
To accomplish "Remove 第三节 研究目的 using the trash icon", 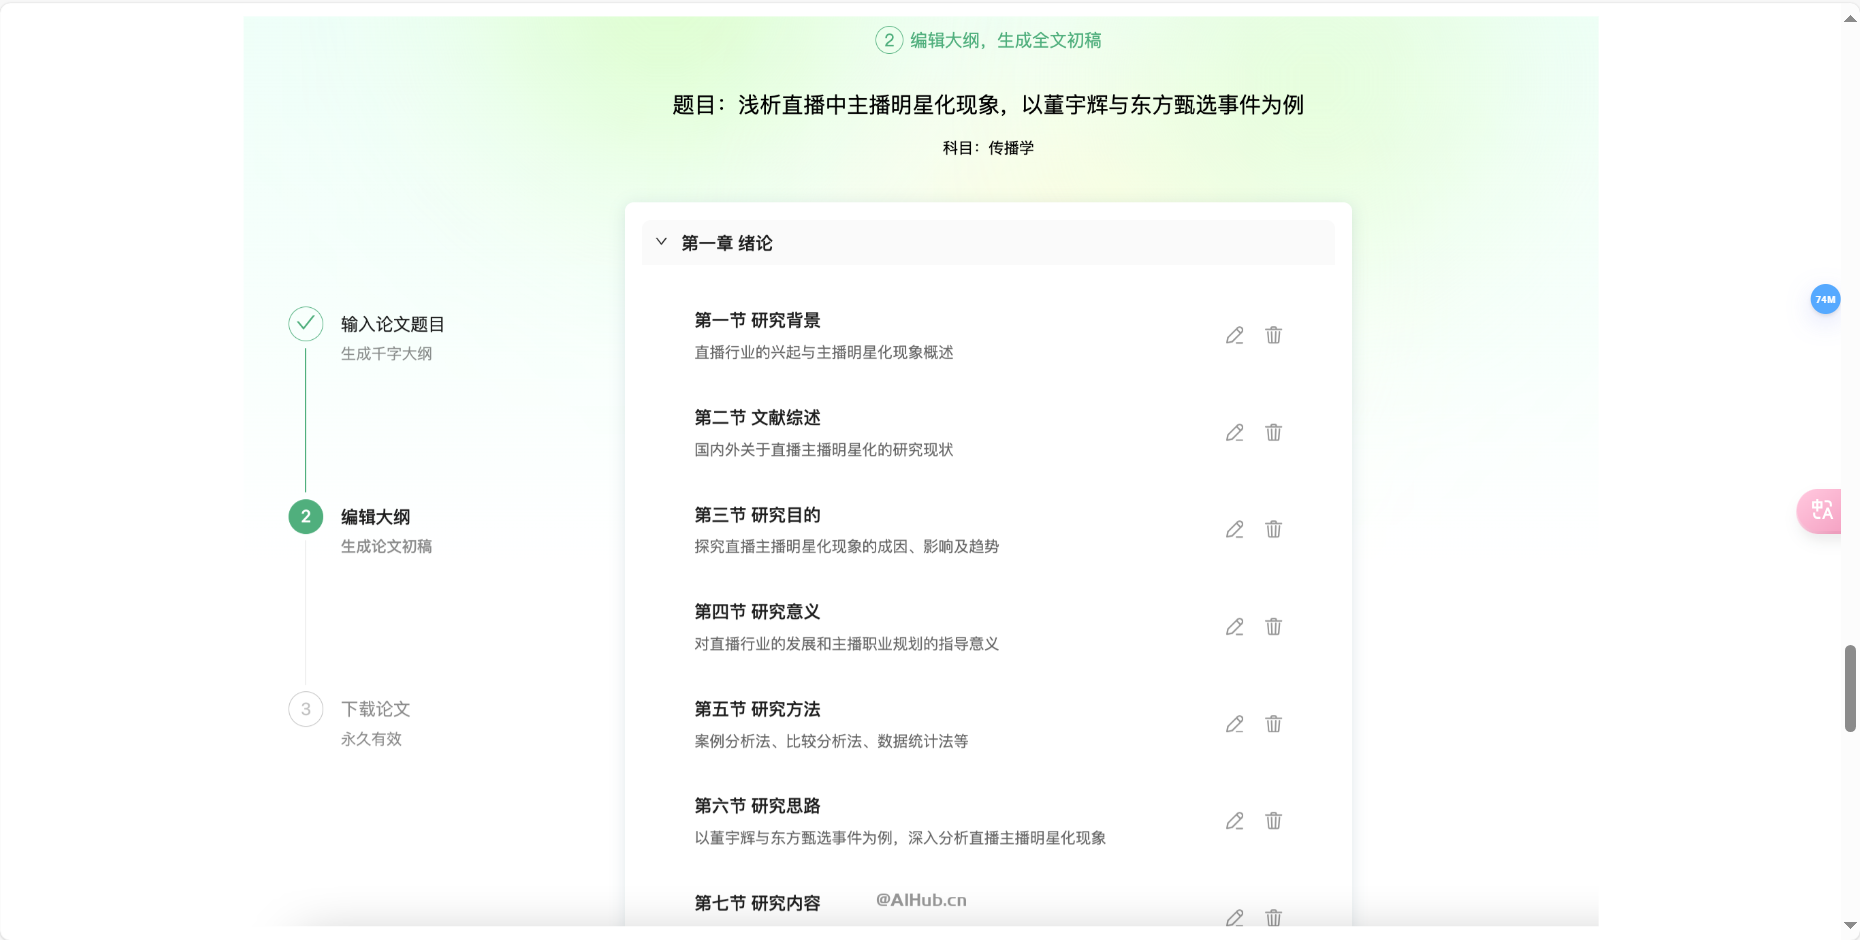I will click(1273, 529).
